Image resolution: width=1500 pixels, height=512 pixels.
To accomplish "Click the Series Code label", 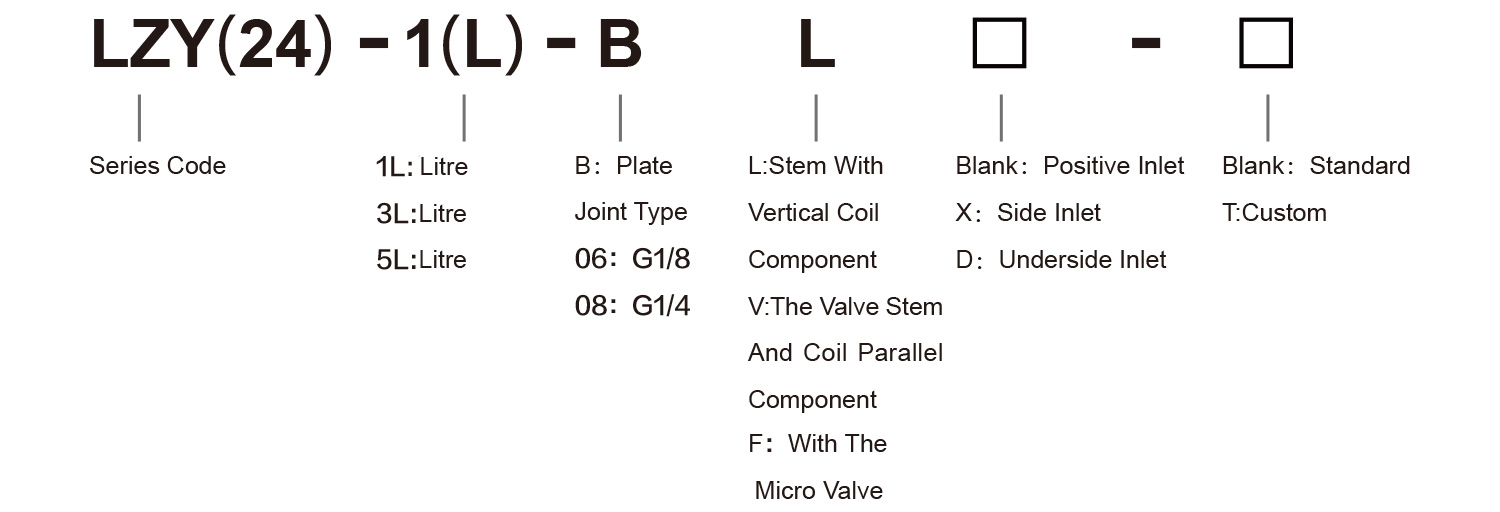I will [158, 166].
